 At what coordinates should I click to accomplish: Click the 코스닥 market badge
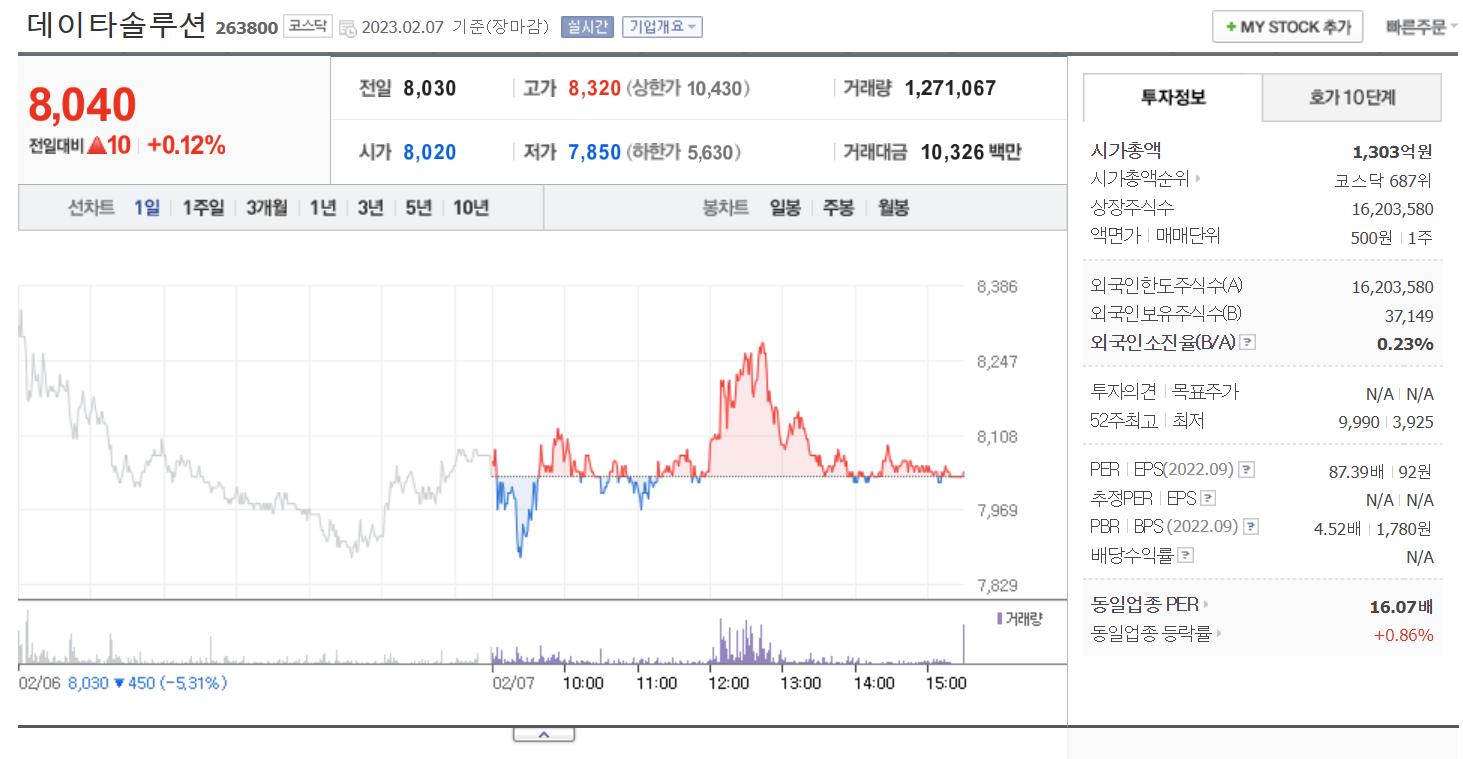coord(307,27)
